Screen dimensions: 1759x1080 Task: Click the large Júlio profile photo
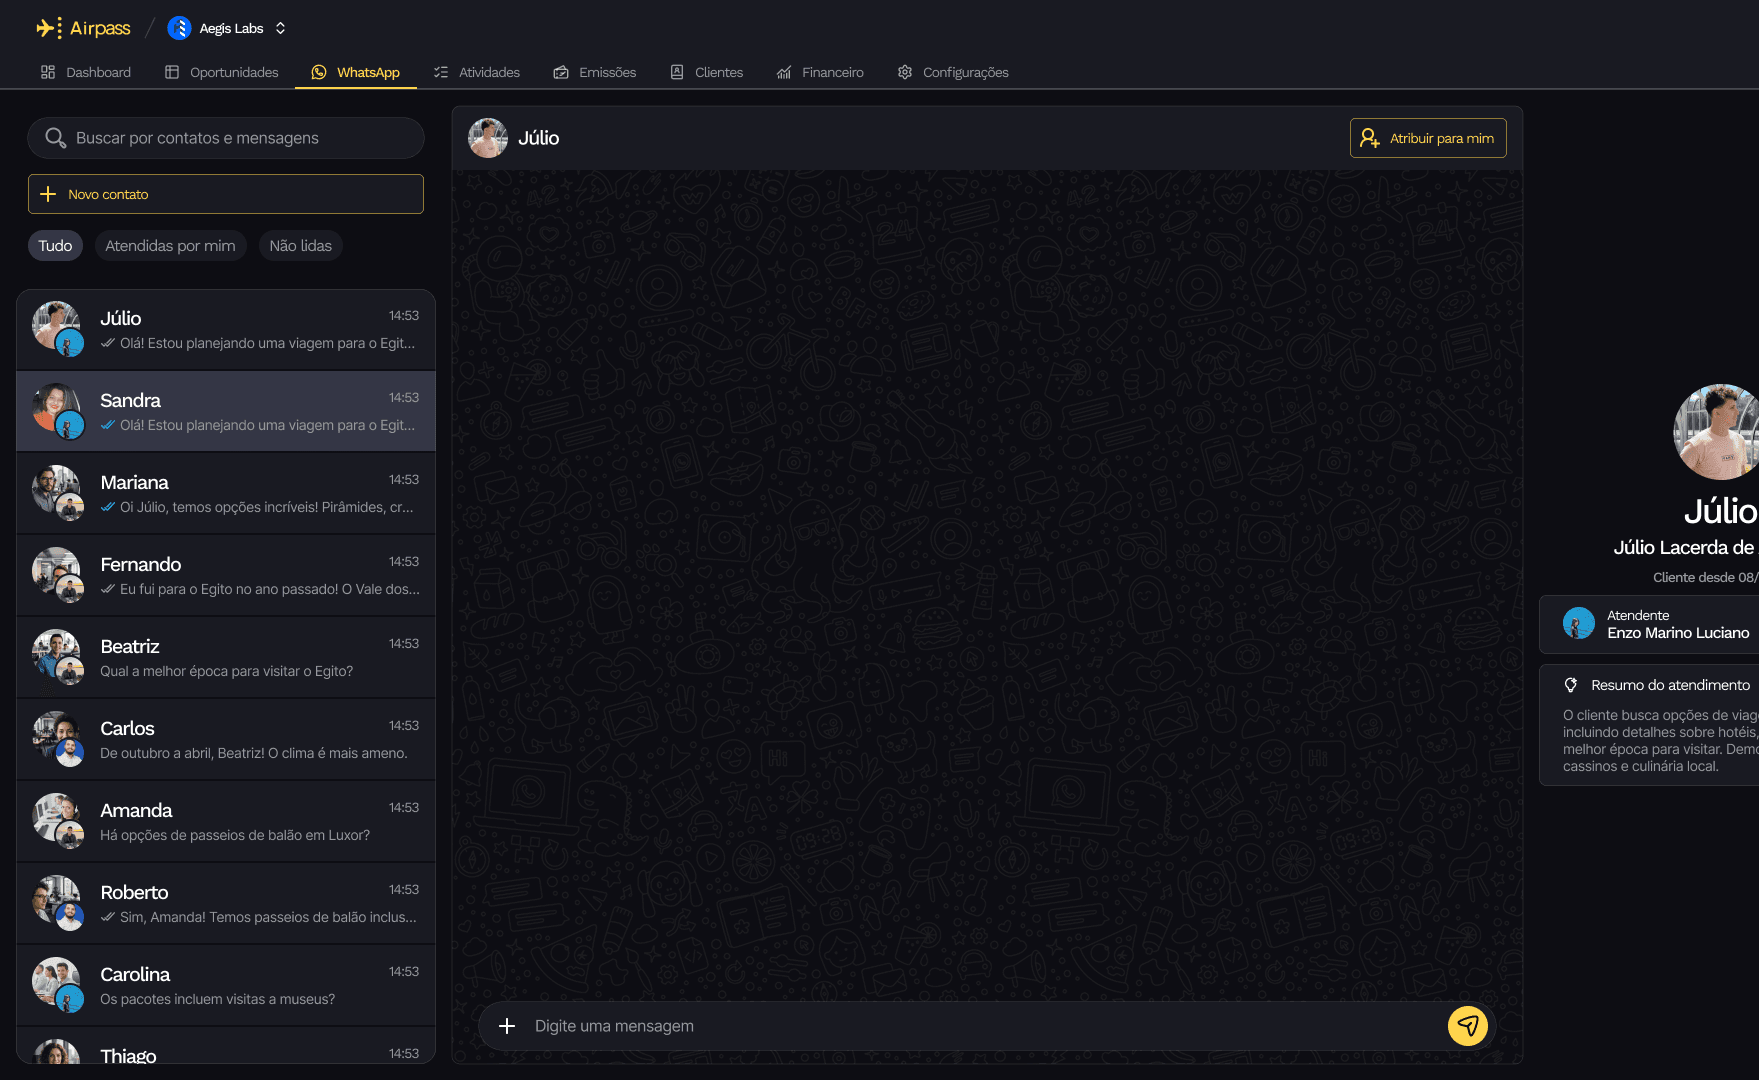click(x=1718, y=432)
